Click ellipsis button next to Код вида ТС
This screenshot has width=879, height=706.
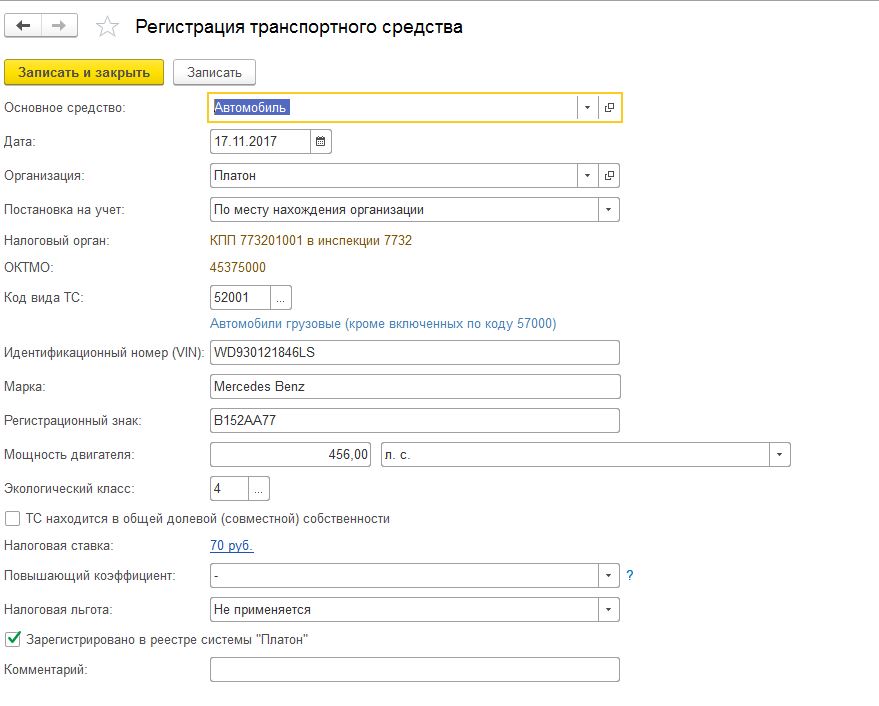pyautogui.click(x=281, y=298)
